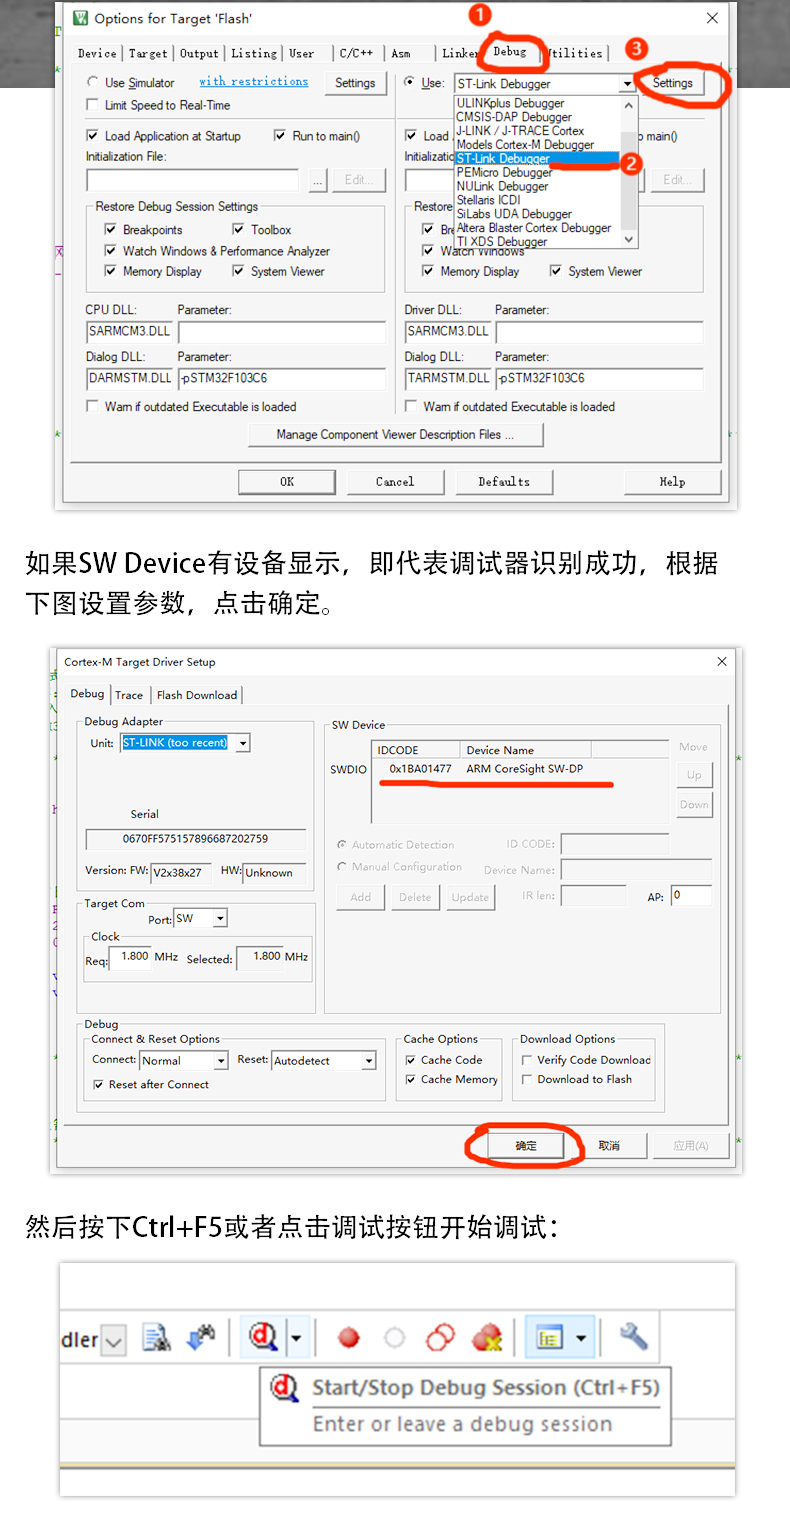The image size is (790, 1526).
Task: Check Verify Code Download option
Action: 527,1060
